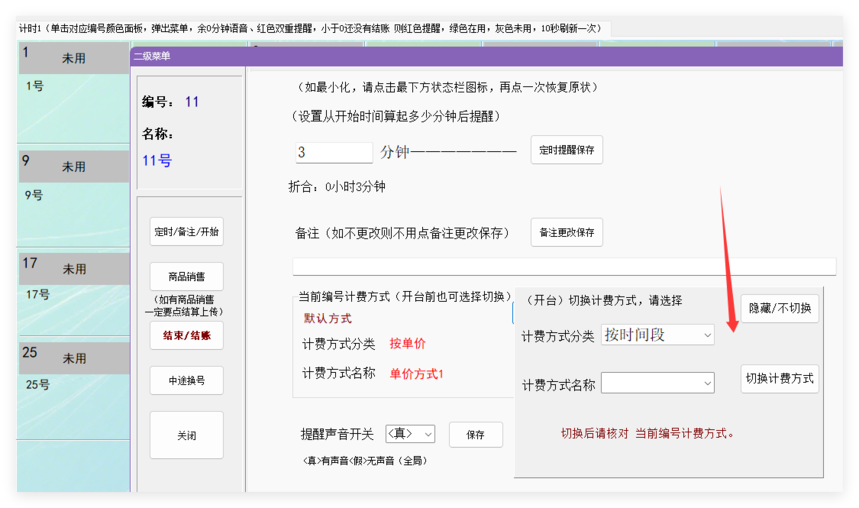Click the 二级菜单 title bar

[x=486, y=56]
